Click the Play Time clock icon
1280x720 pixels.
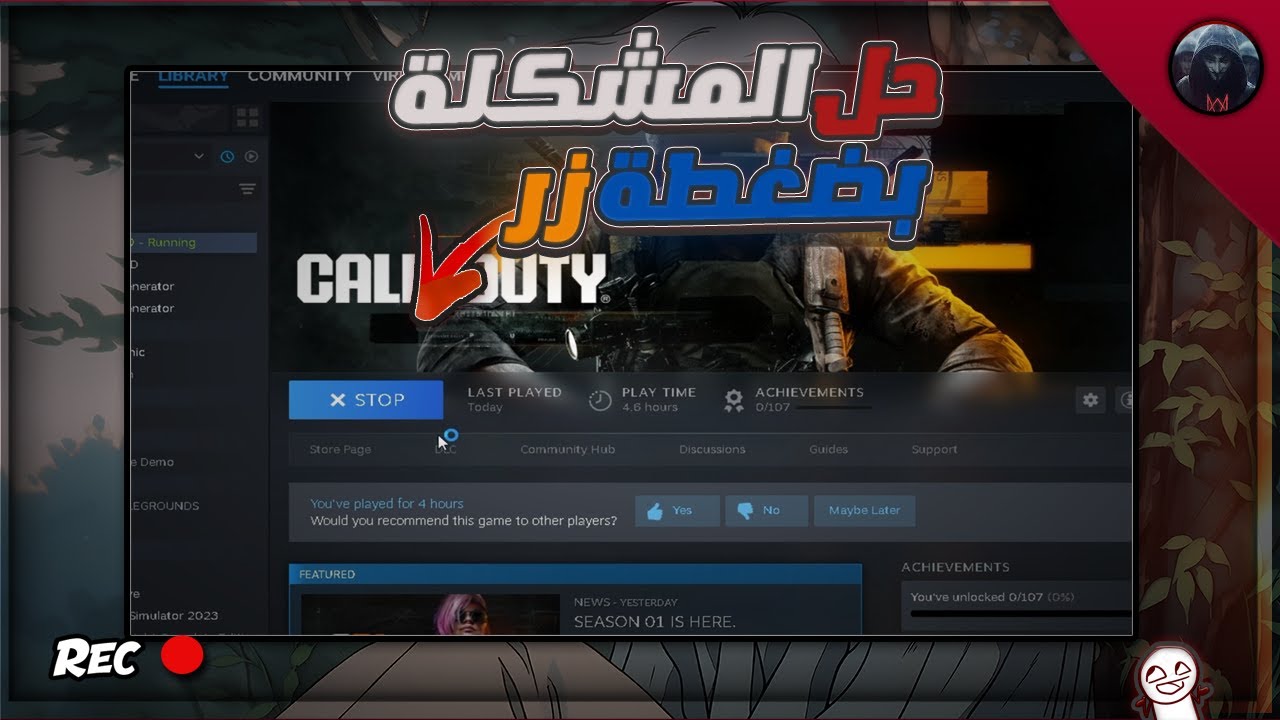point(600,400)
